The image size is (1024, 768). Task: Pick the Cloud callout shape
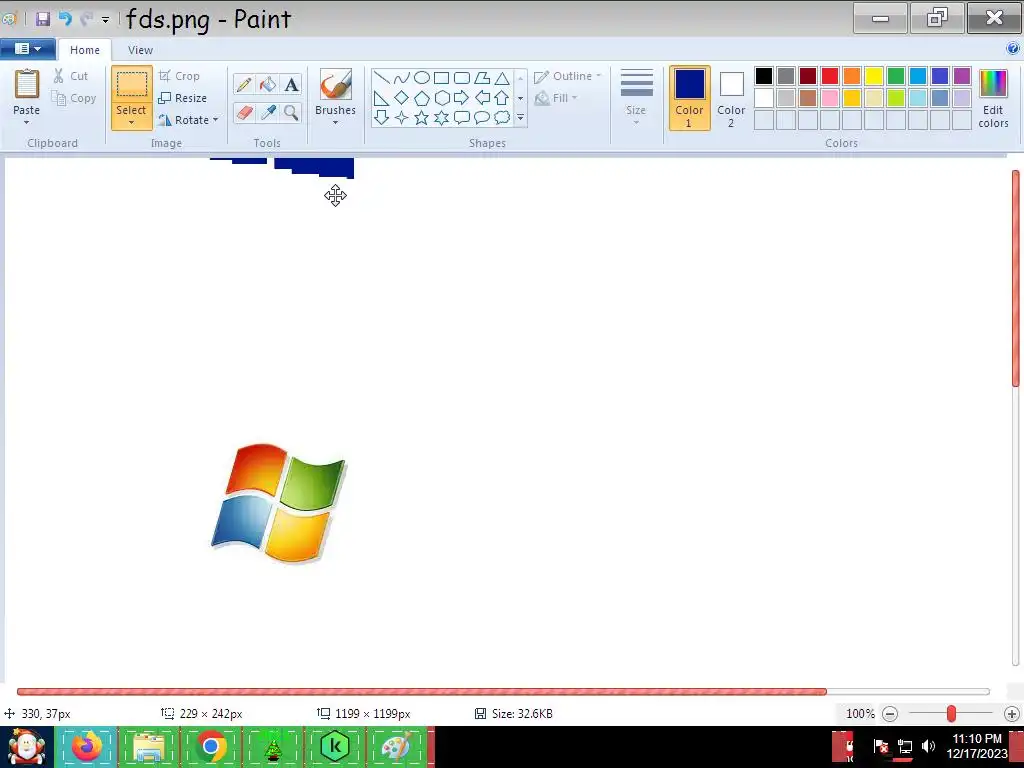(x=502, y=118)
